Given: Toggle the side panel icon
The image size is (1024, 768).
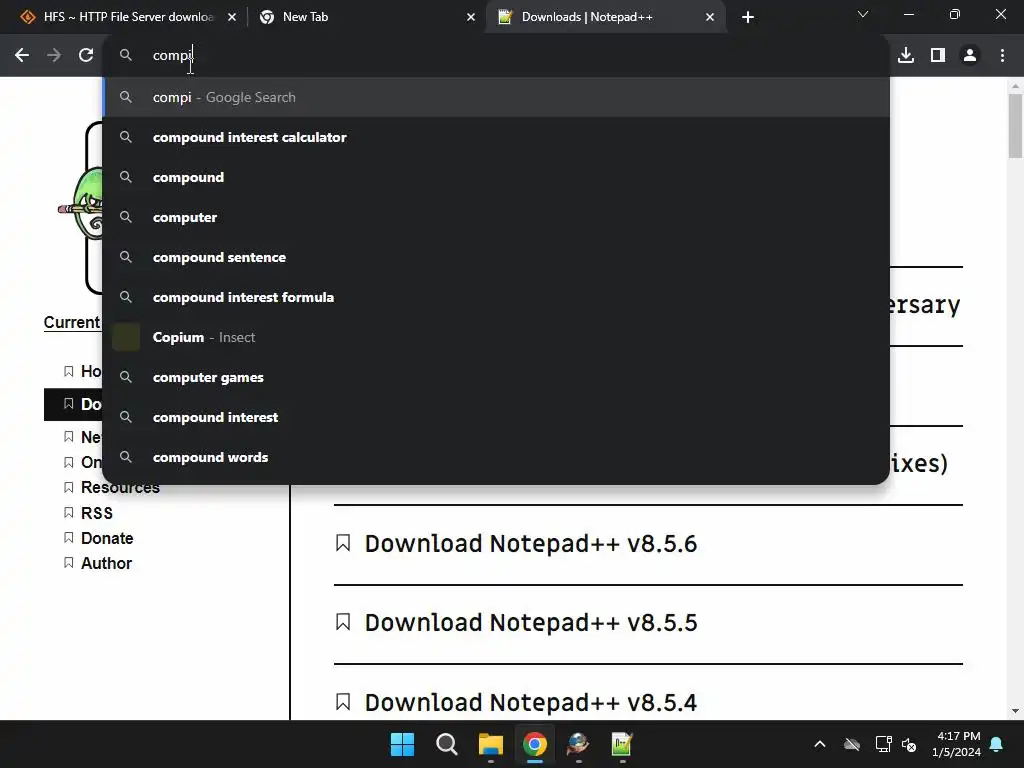Looking at the screenshot, I should point(938,56).
